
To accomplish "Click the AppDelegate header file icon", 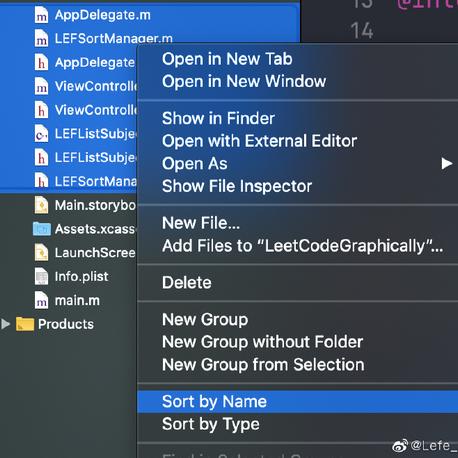I will (41, 63).
